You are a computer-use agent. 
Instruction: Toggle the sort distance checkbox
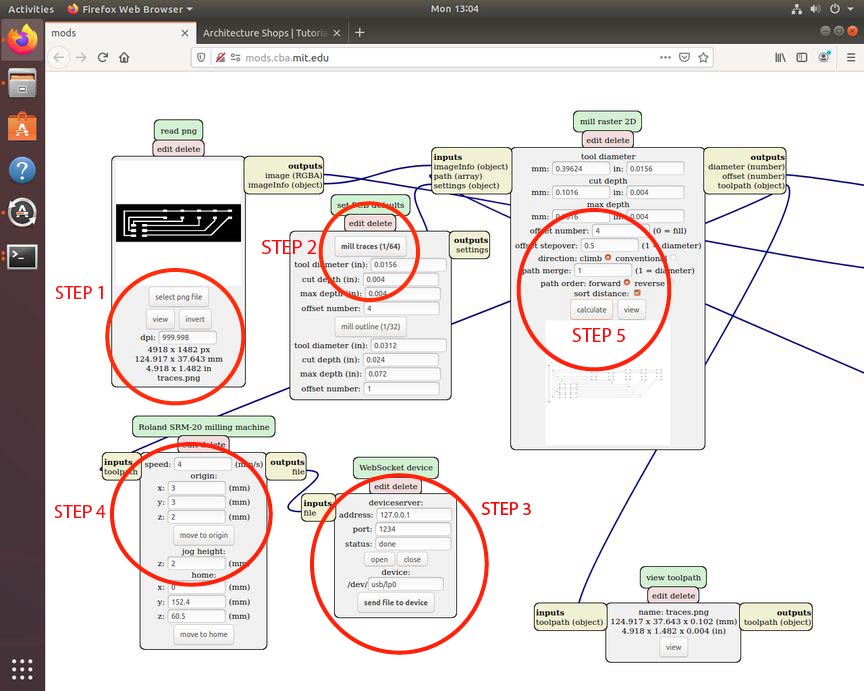click(x=637, y=294)
